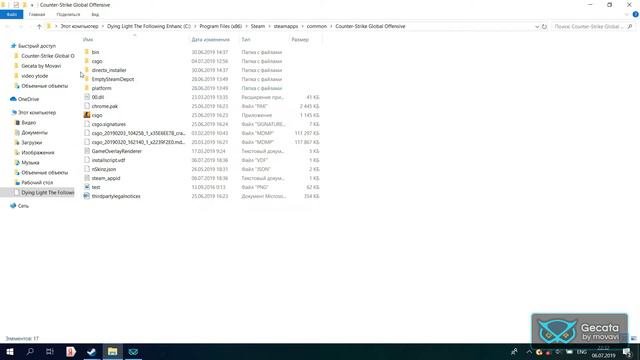
Task: Select Music under This PC
Action: pyautogui.click(x=30, y=162)
